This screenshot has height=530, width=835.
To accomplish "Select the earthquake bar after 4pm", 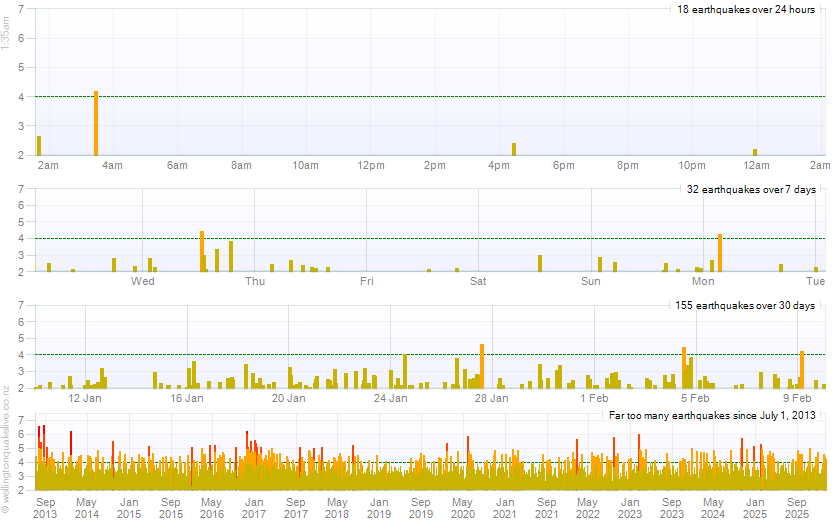I will coord(514,149).
